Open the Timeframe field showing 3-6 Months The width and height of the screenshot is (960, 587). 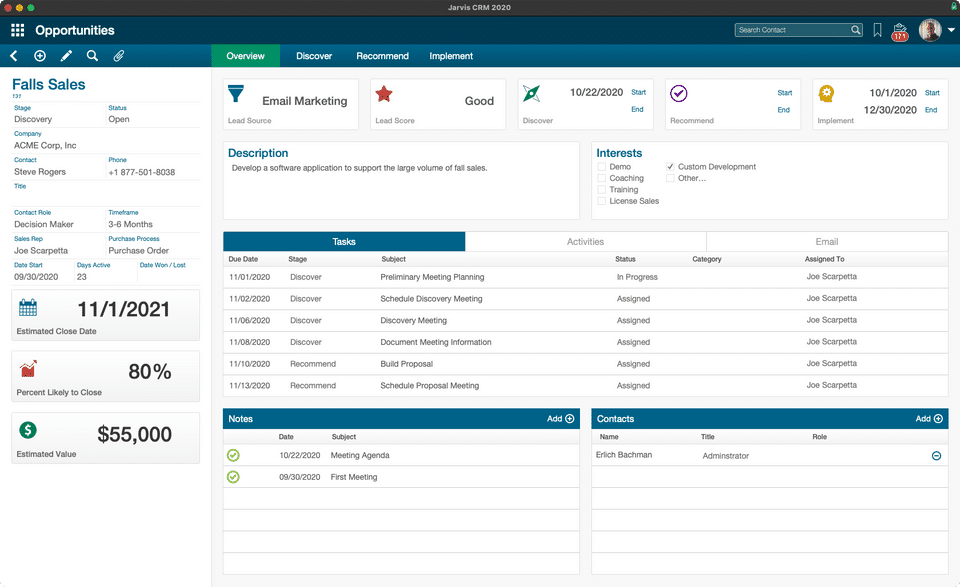pos(153,225)
